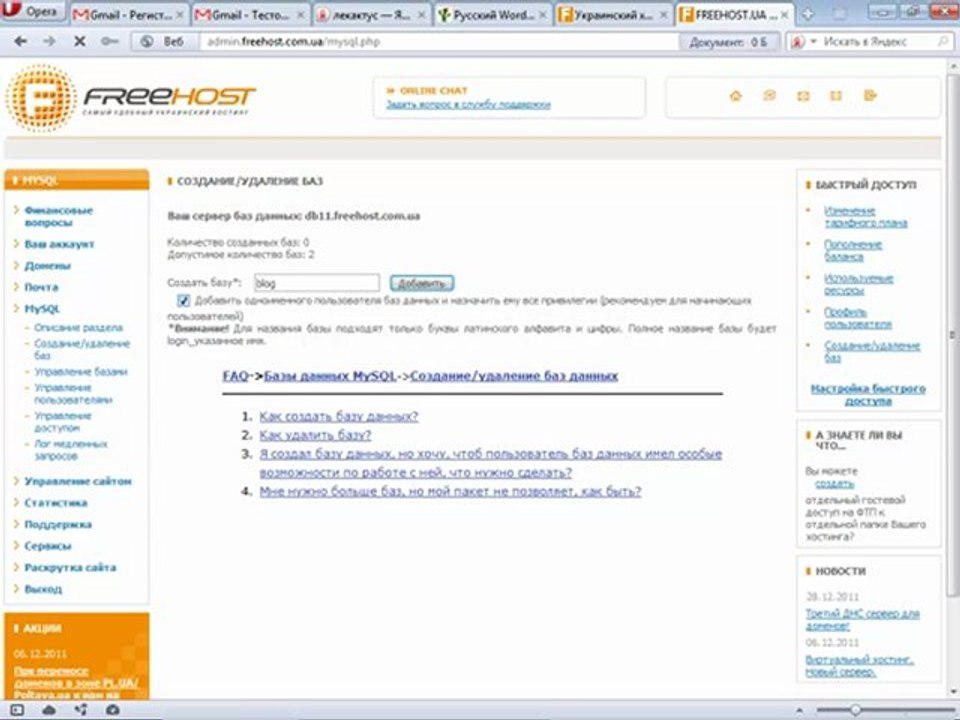Click the chat bubble icon in header panel
The width and height of the screenshot is (960, 720).
pyautogui.click(x=770, y=96)
